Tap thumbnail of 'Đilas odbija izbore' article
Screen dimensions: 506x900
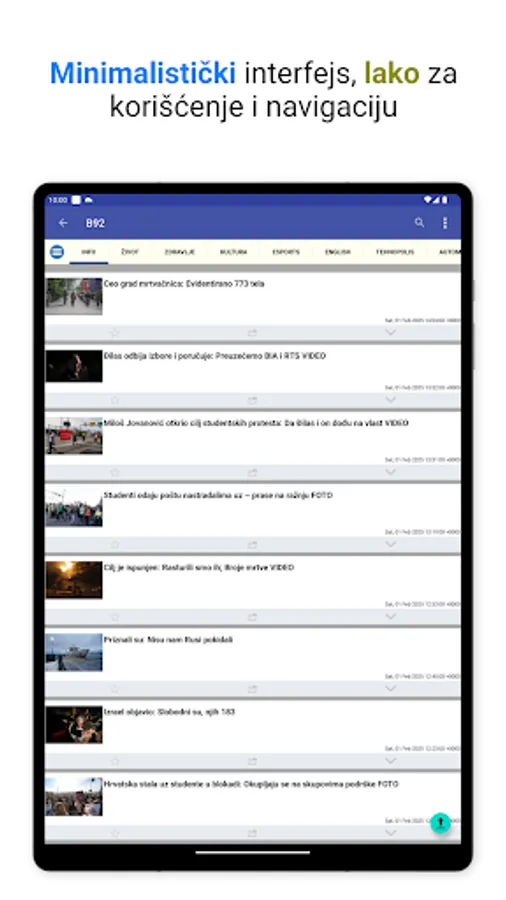(x=74, y=366)
